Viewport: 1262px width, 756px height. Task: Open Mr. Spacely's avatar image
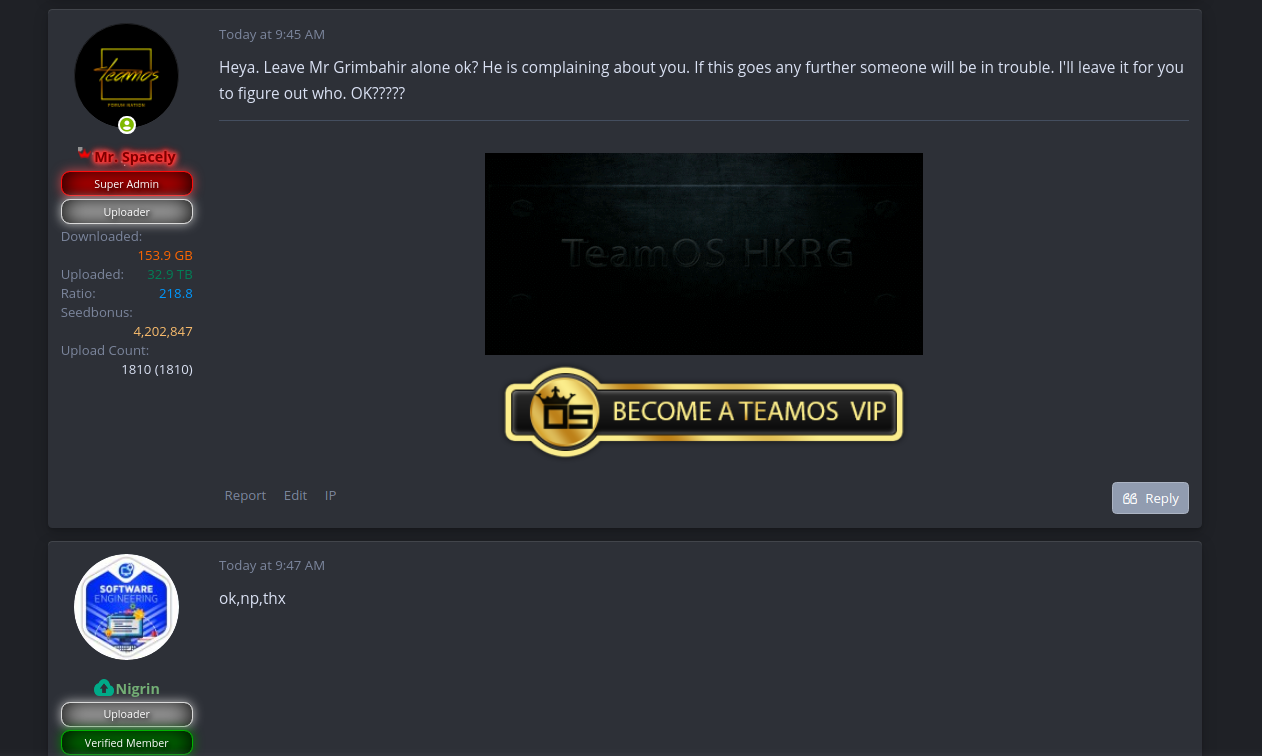(126, 76)
